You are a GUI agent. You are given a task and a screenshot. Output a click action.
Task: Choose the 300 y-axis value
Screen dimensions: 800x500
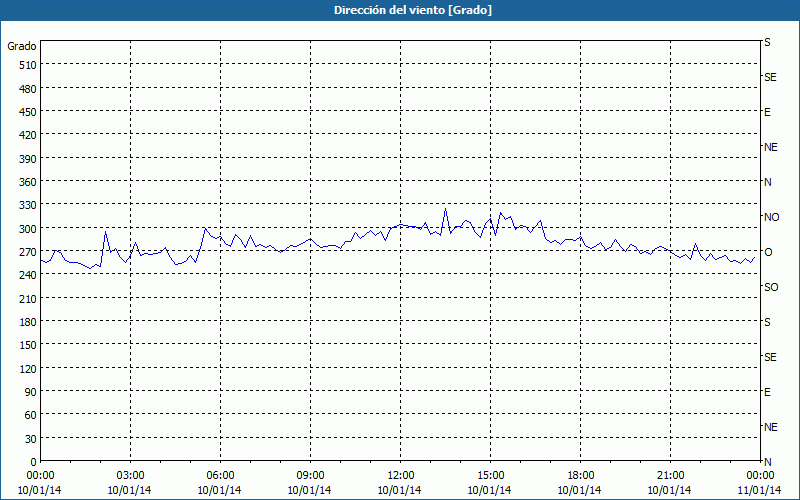point(28,229)
